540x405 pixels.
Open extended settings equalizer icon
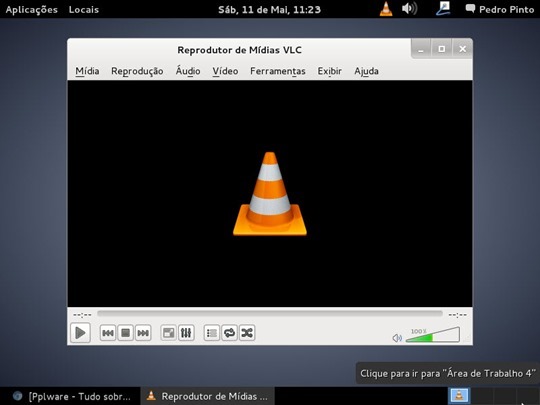(186, 333)
